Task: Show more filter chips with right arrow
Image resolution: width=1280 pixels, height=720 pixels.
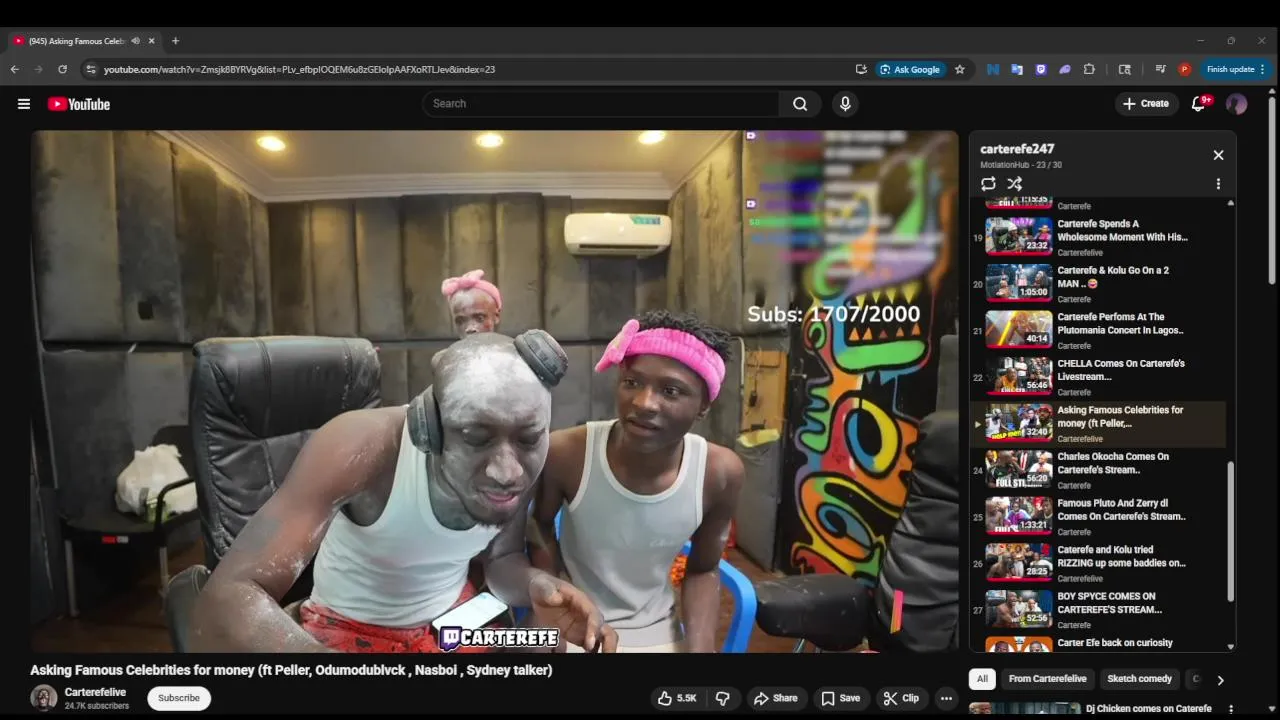Action: pos(1220,680)
